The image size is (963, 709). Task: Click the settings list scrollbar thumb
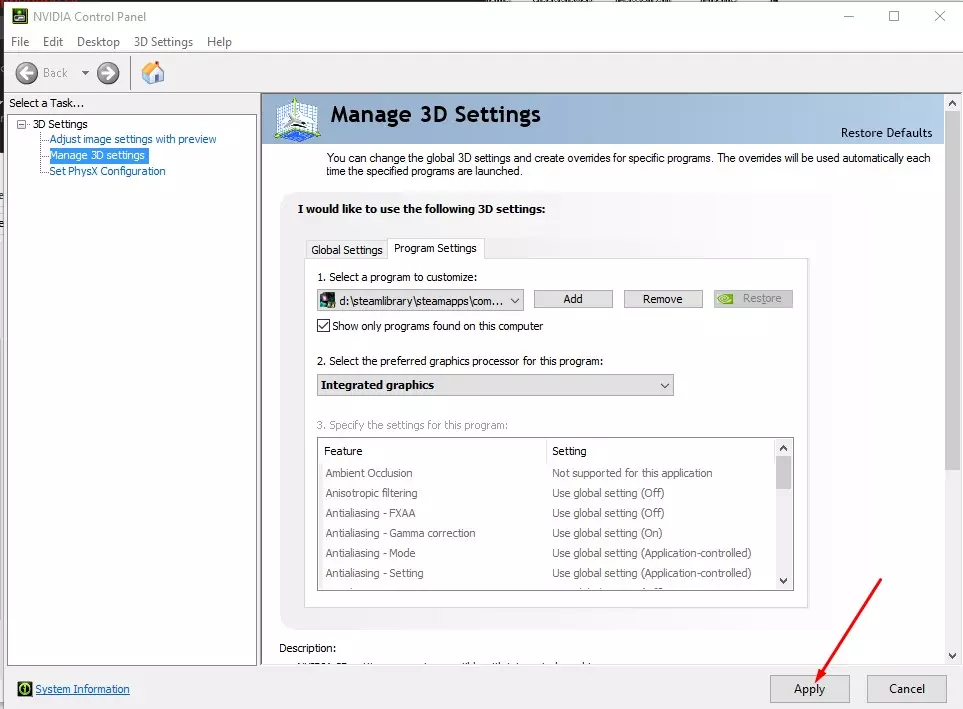783,473
